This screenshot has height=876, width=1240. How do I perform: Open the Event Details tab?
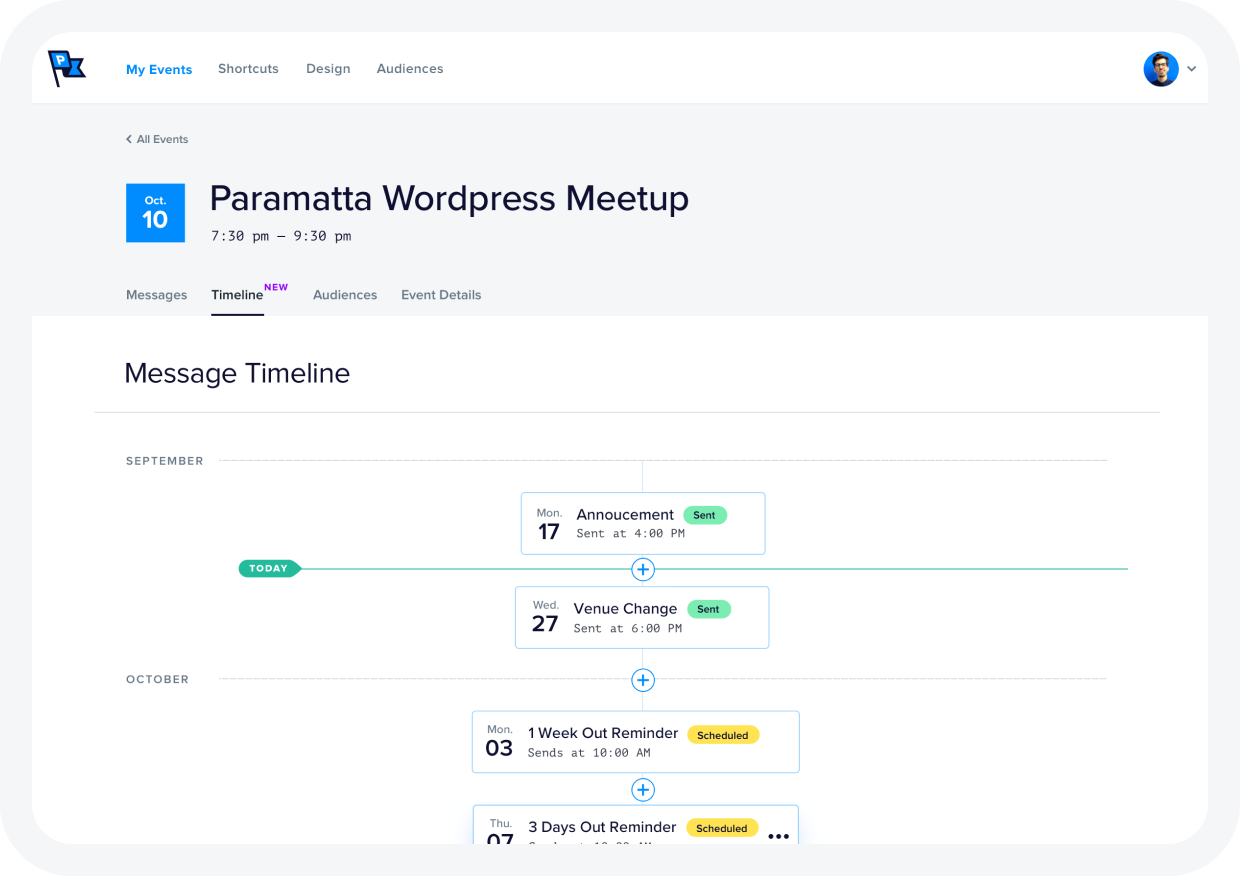pyautogui.click(x=441, y=295)
